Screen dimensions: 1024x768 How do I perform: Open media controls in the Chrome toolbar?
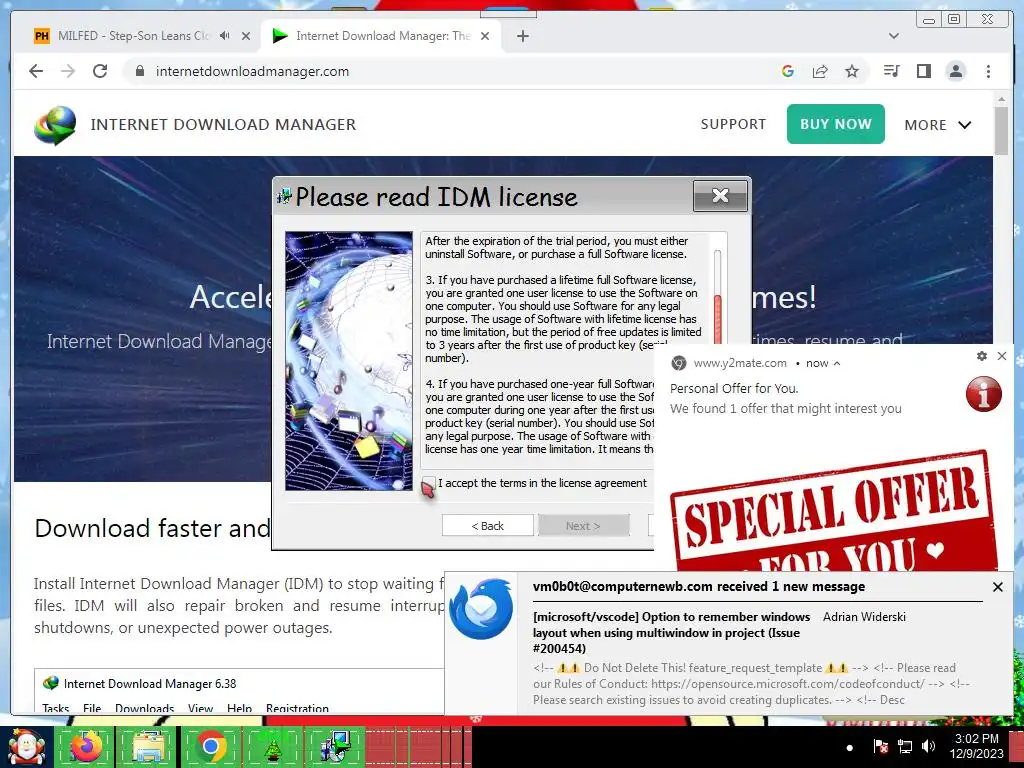tap(891, 71)
